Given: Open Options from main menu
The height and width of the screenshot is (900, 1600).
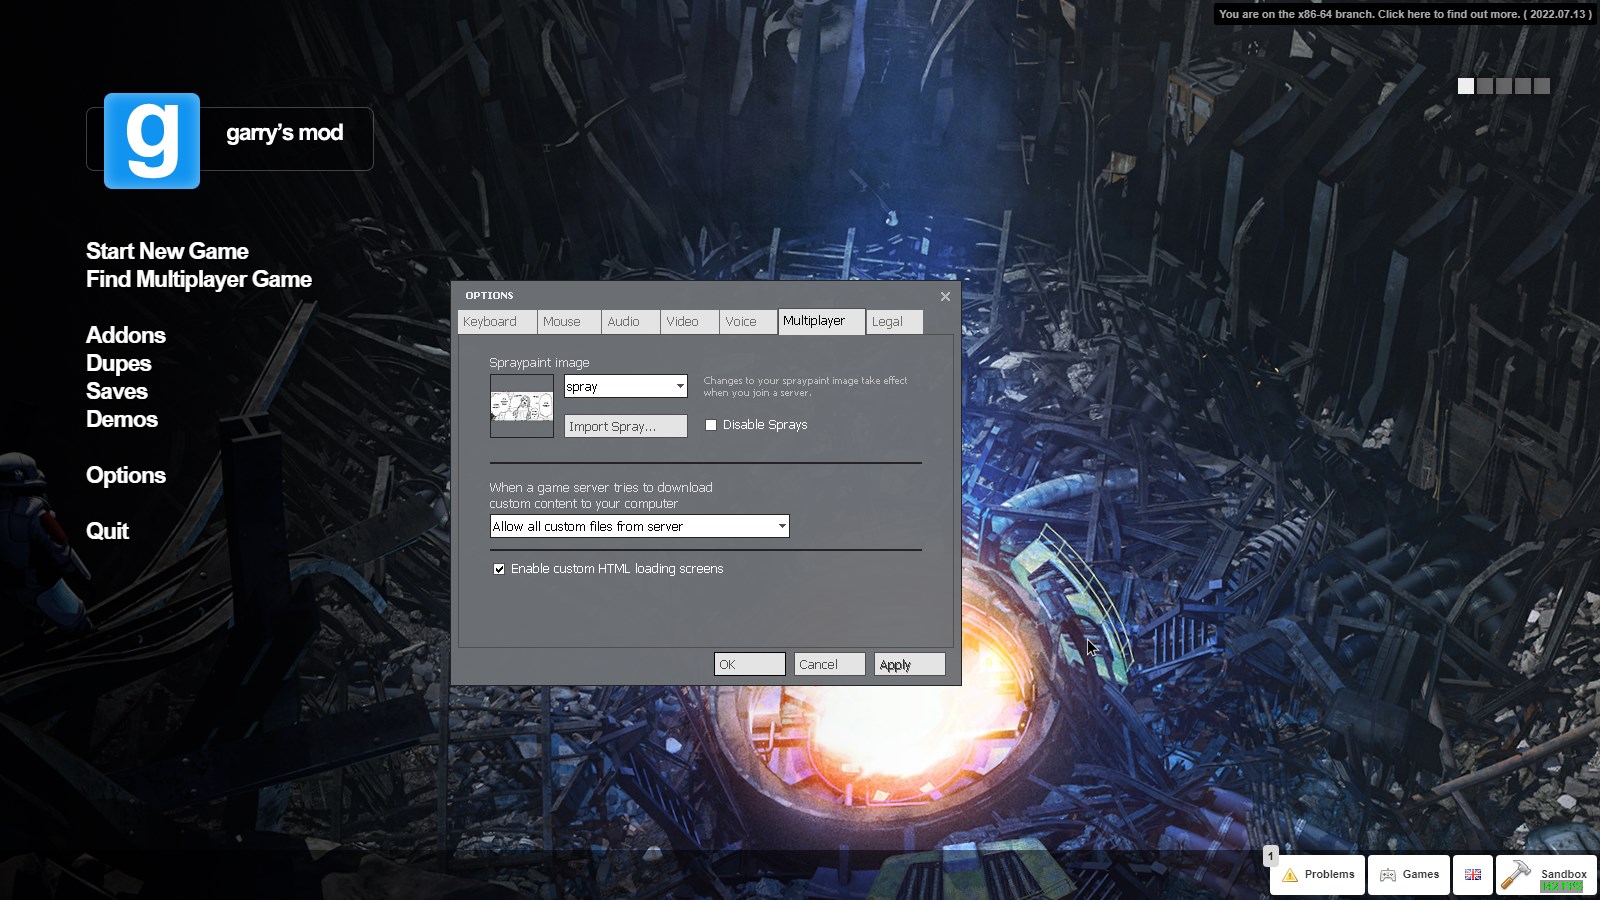Looking at the screenshot, I should (126, 475).
